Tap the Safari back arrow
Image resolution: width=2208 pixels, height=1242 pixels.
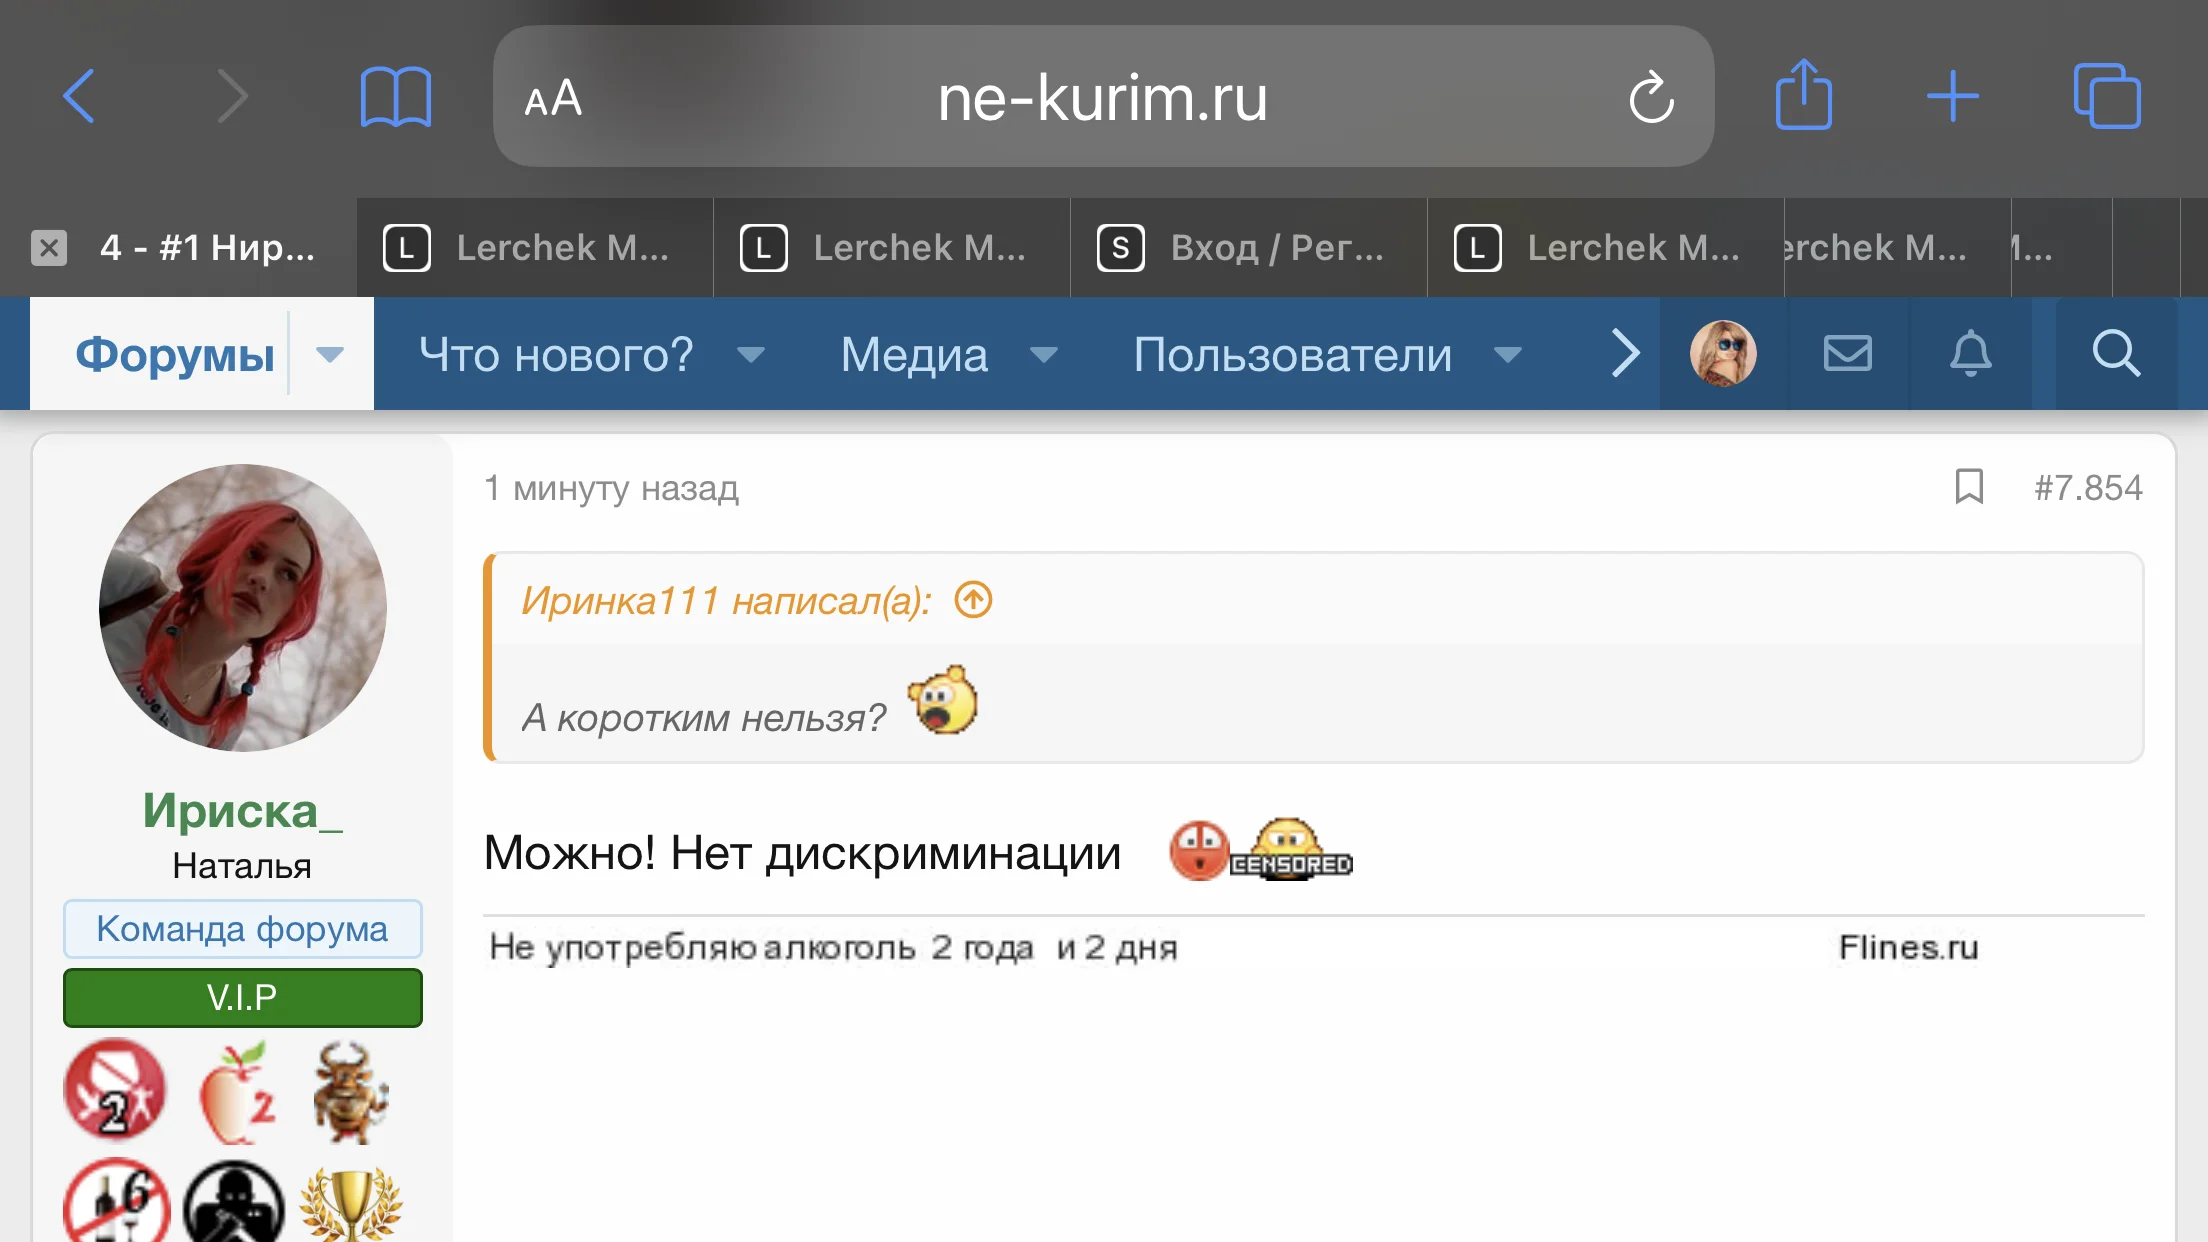pyautogui.click(x=79, y=97)
